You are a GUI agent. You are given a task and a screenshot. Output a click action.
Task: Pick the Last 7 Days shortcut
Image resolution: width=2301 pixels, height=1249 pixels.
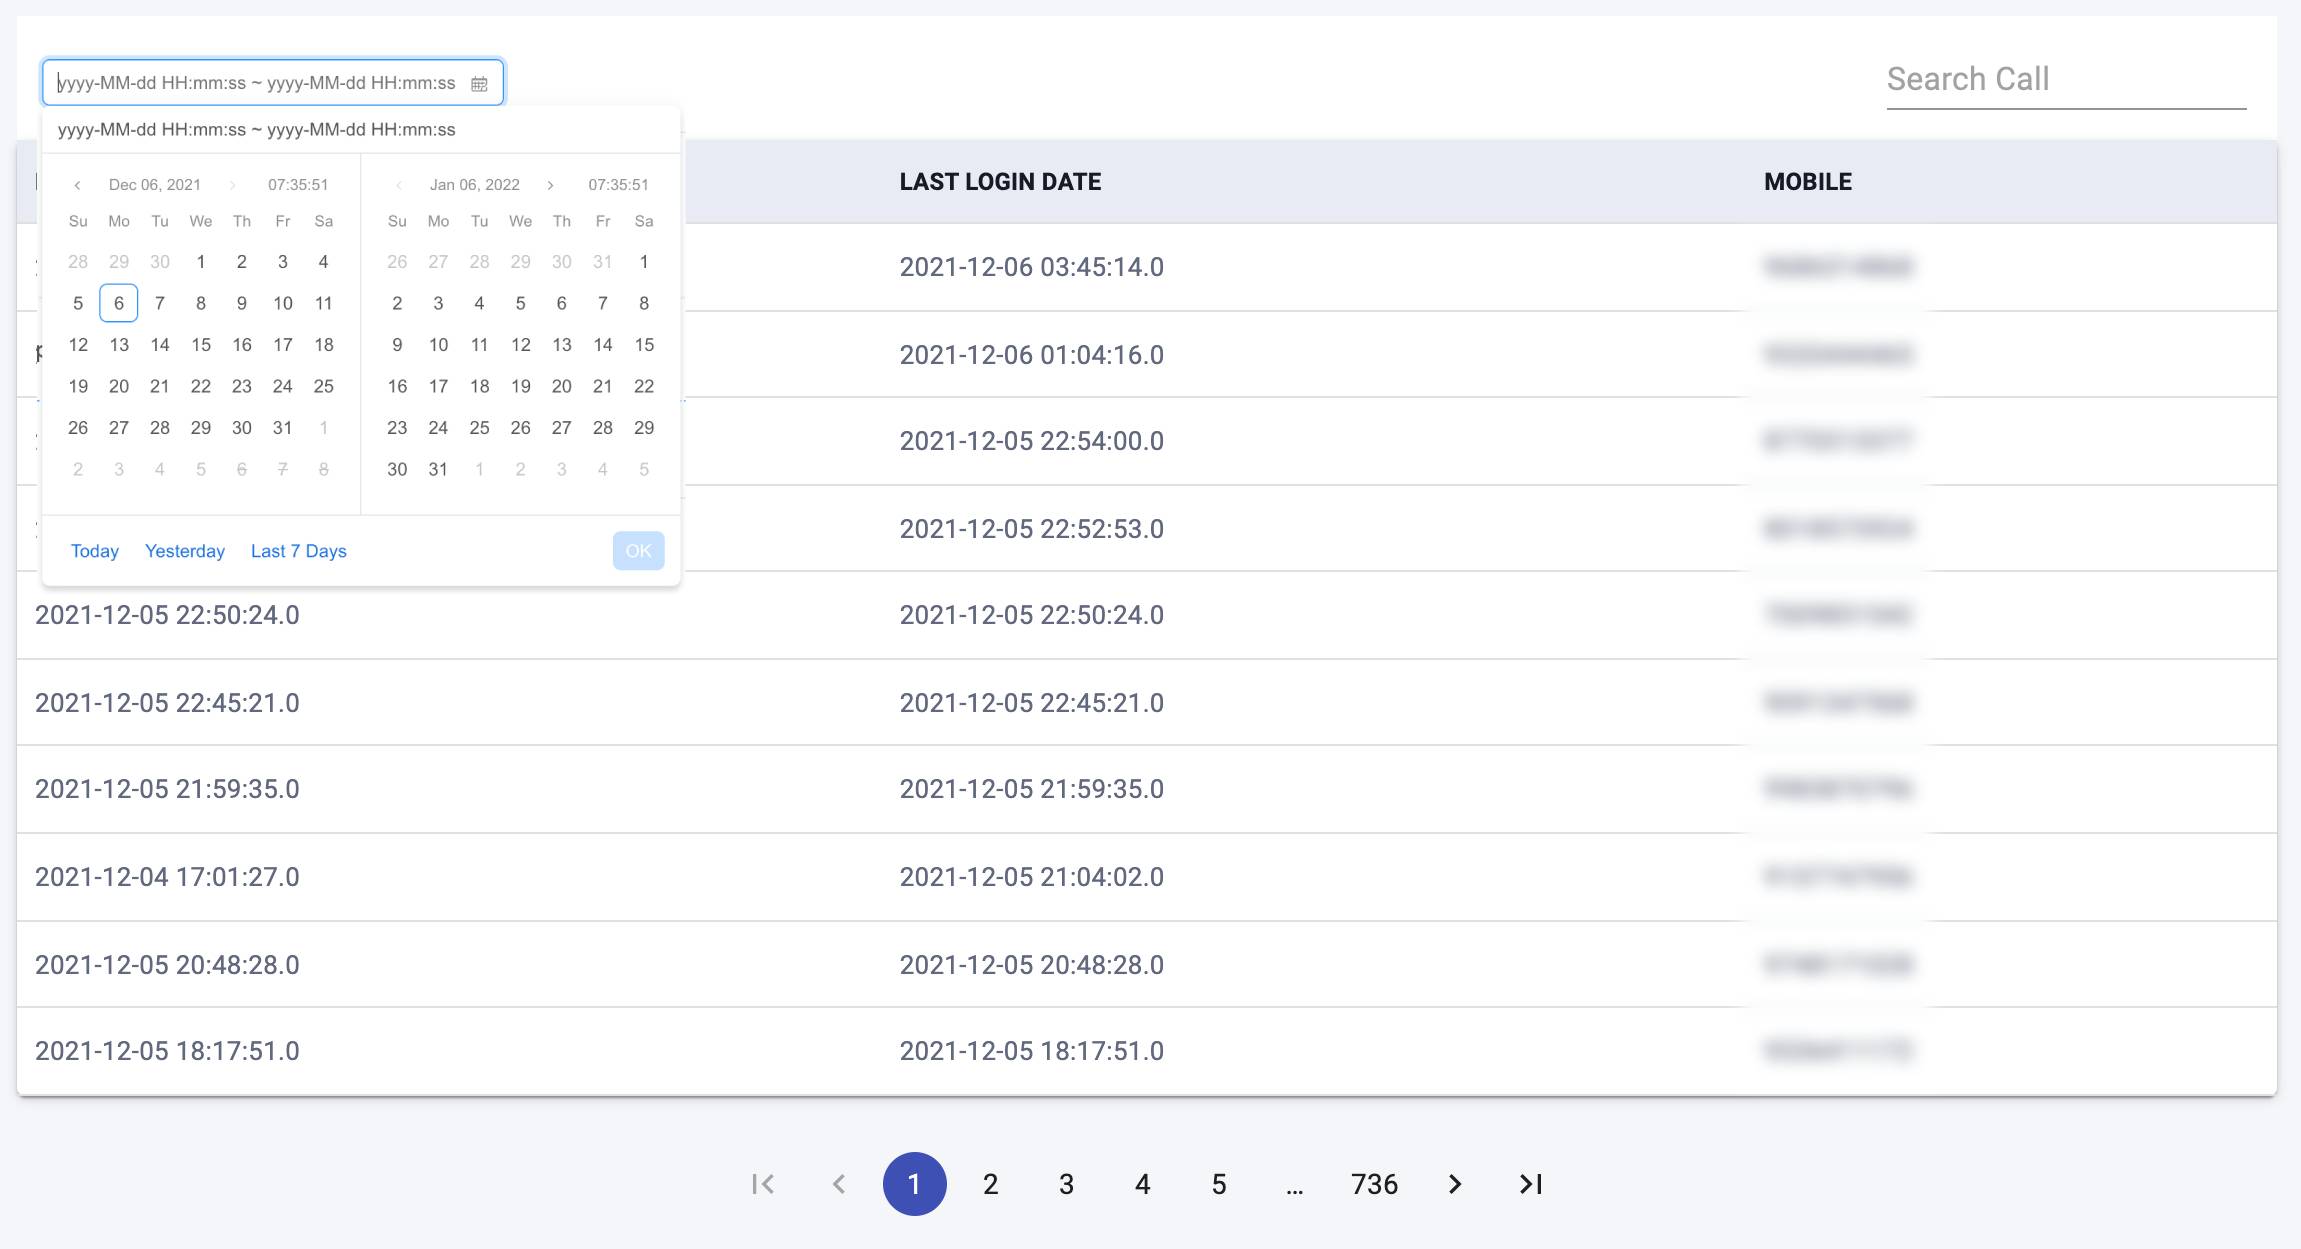click(x=299, y=551)
